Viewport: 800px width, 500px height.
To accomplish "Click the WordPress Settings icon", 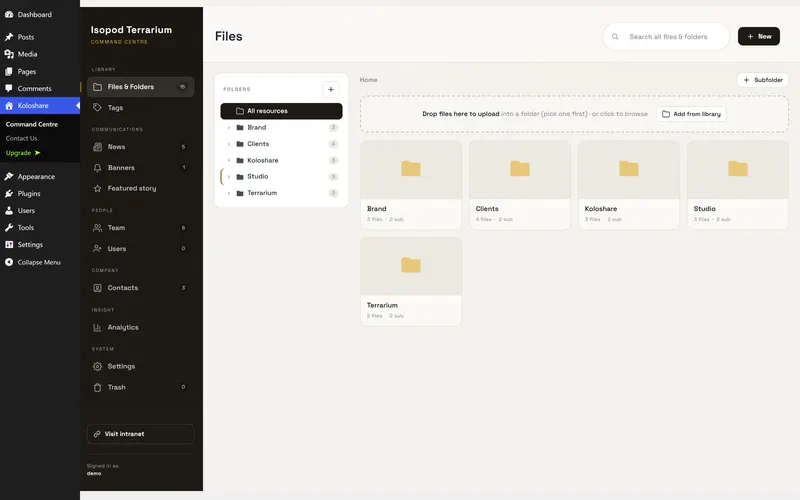I will (9, 244).
